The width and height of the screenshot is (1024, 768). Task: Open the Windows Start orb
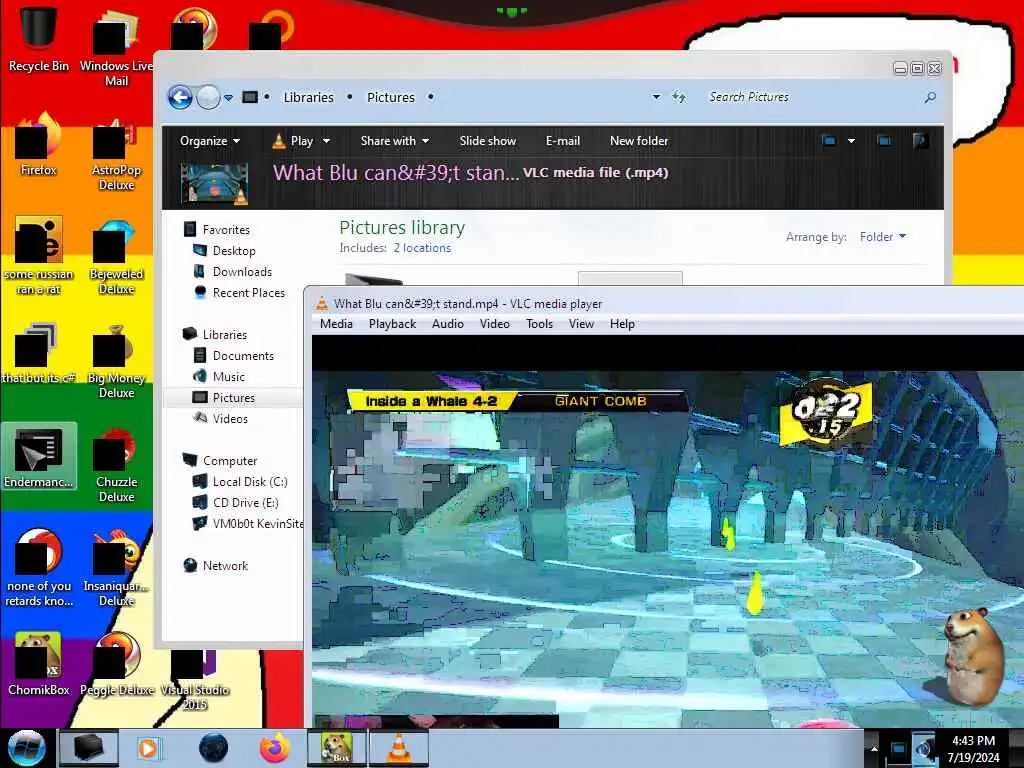point(26,748)
